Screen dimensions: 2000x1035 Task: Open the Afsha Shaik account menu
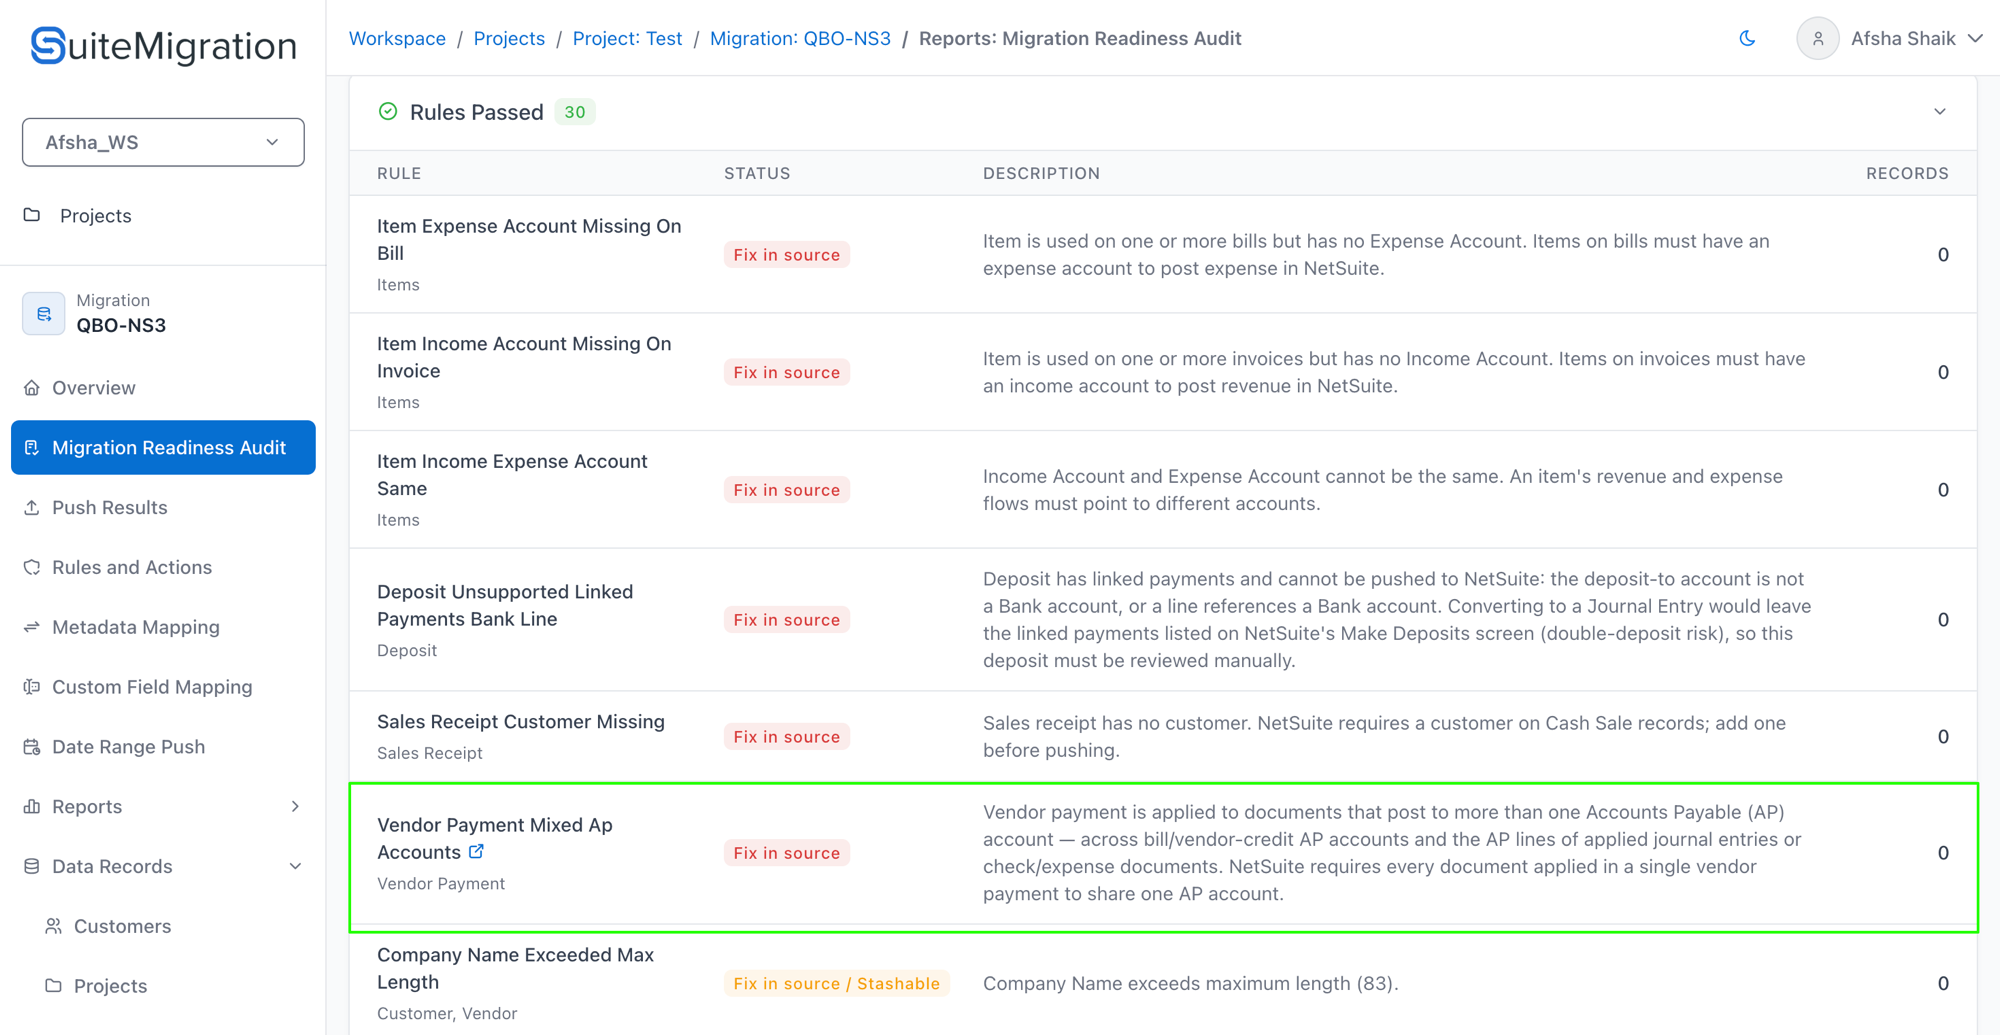pos(1915,39)
